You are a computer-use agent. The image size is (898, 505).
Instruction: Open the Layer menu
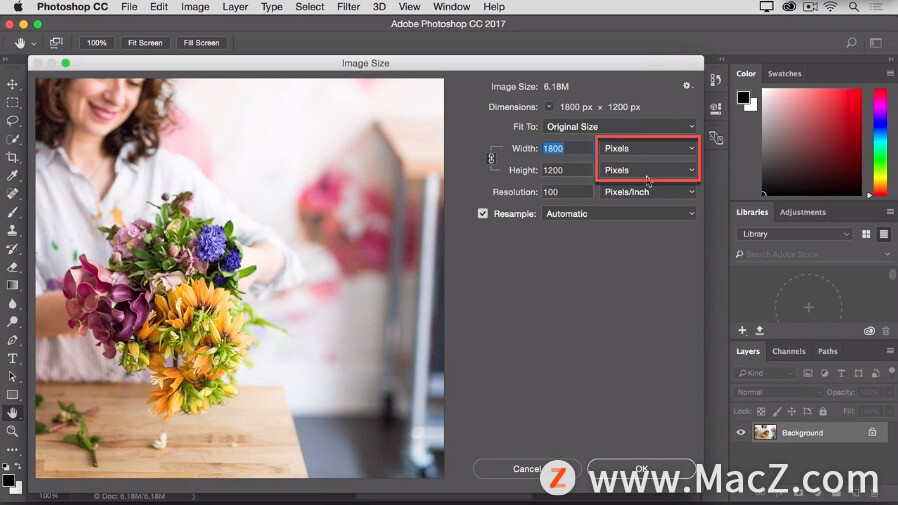(235, 7)
